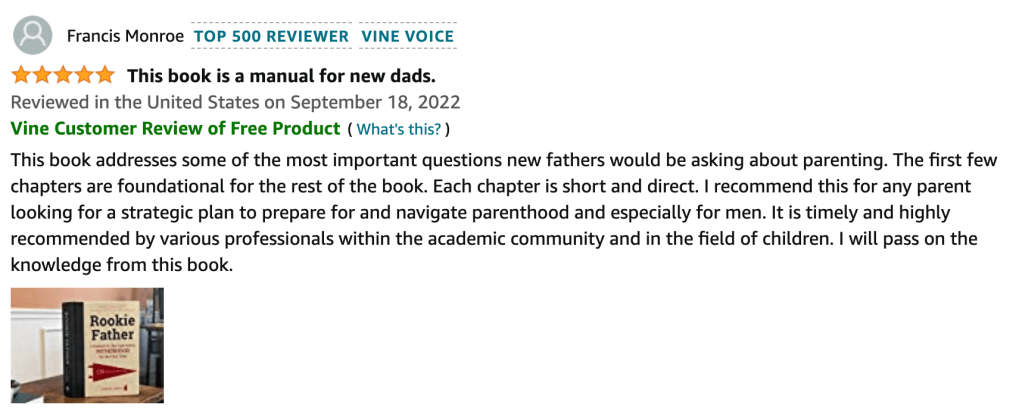This screenshot has height=411, width=1022.
Task: Open Francis Monroe's reviewer profile
Action: 125,37
